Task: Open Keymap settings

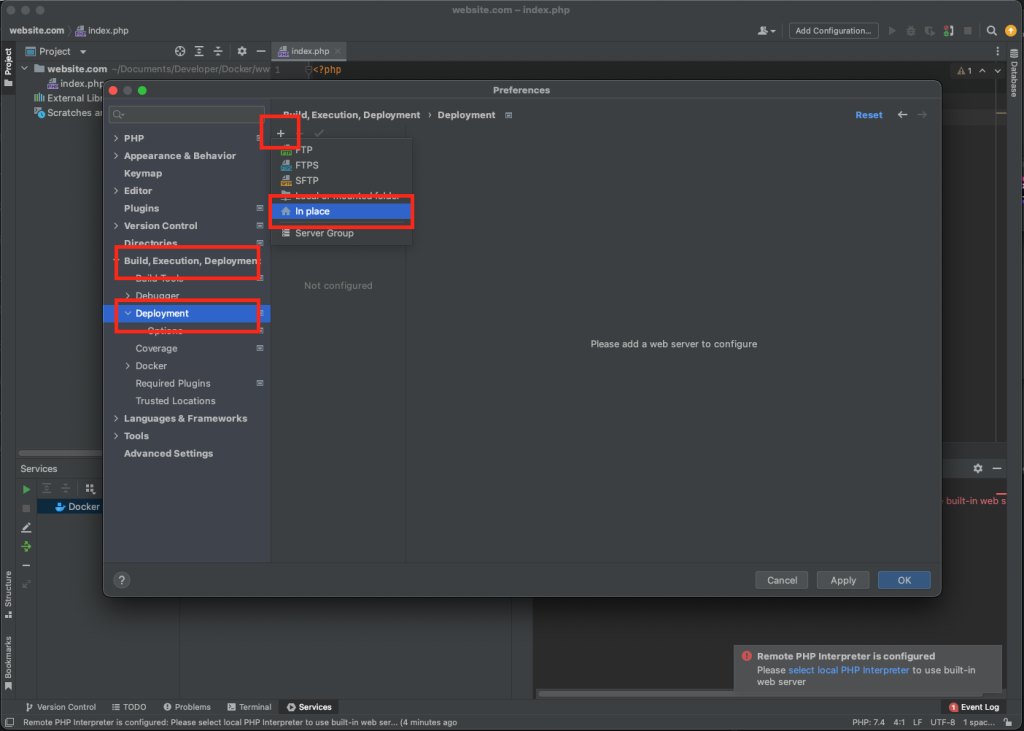Action: tap(143, 173)
